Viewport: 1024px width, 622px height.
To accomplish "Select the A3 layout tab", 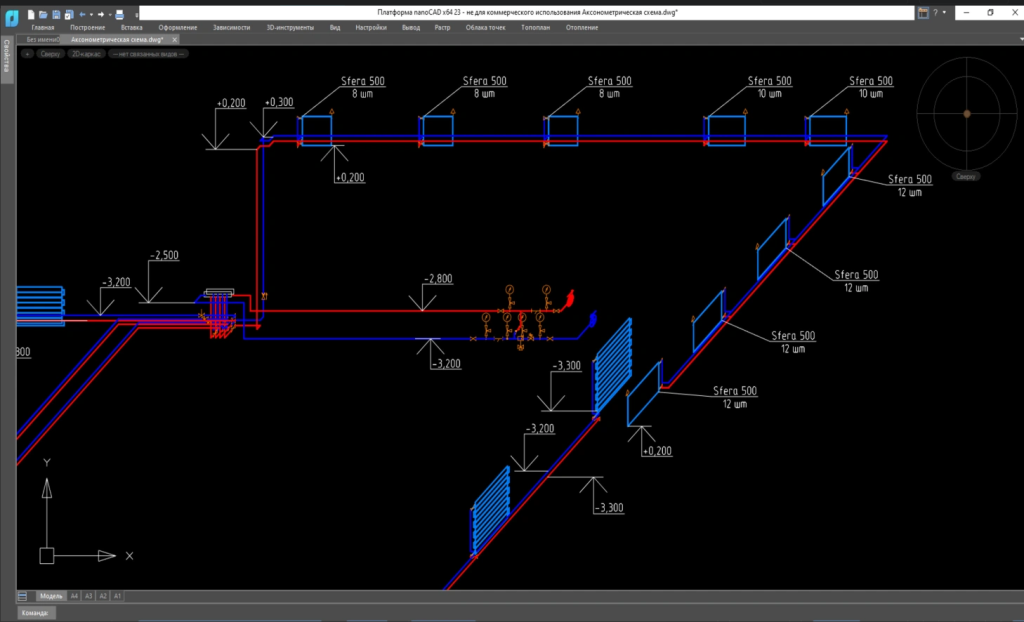I will pos(88,595).
